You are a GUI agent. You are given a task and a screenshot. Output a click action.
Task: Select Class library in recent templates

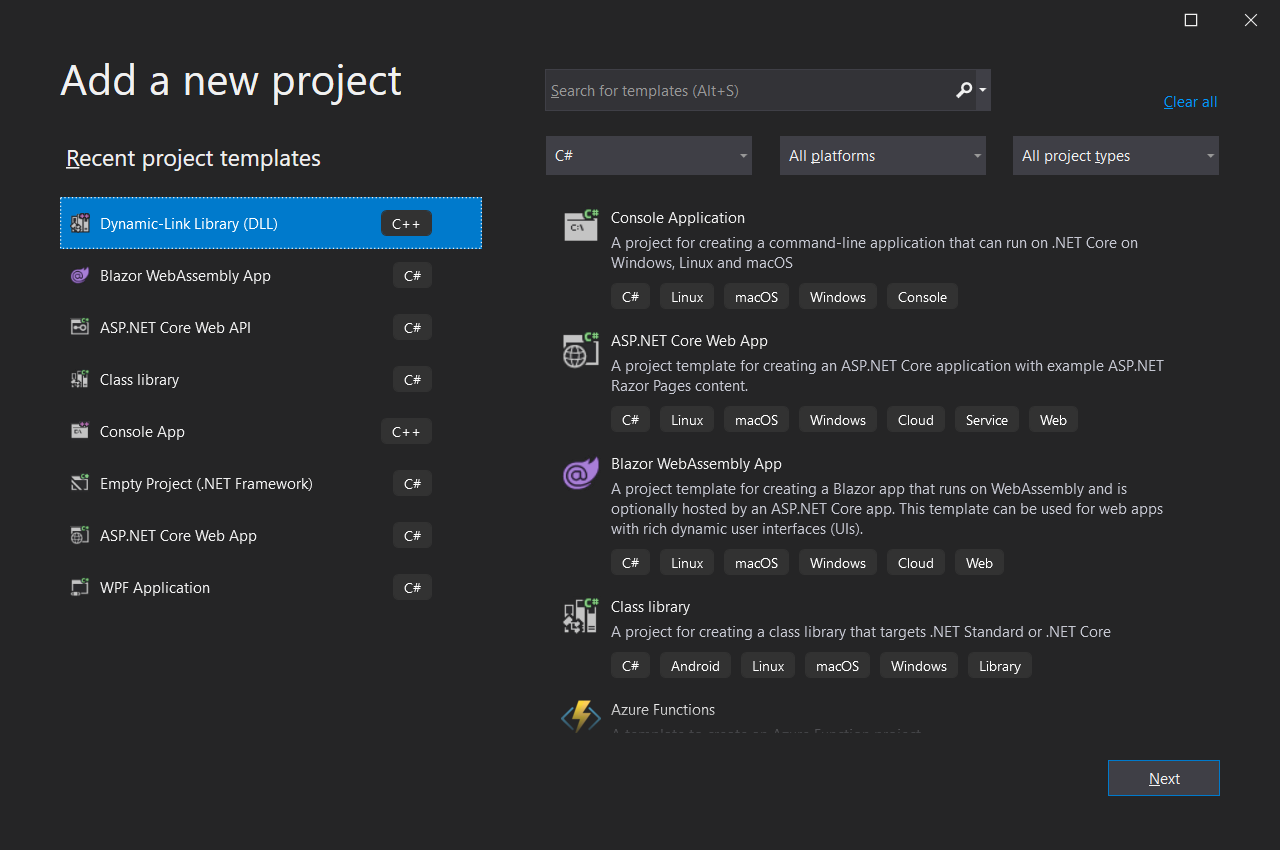pyautogui.click(x=271, y=379)
